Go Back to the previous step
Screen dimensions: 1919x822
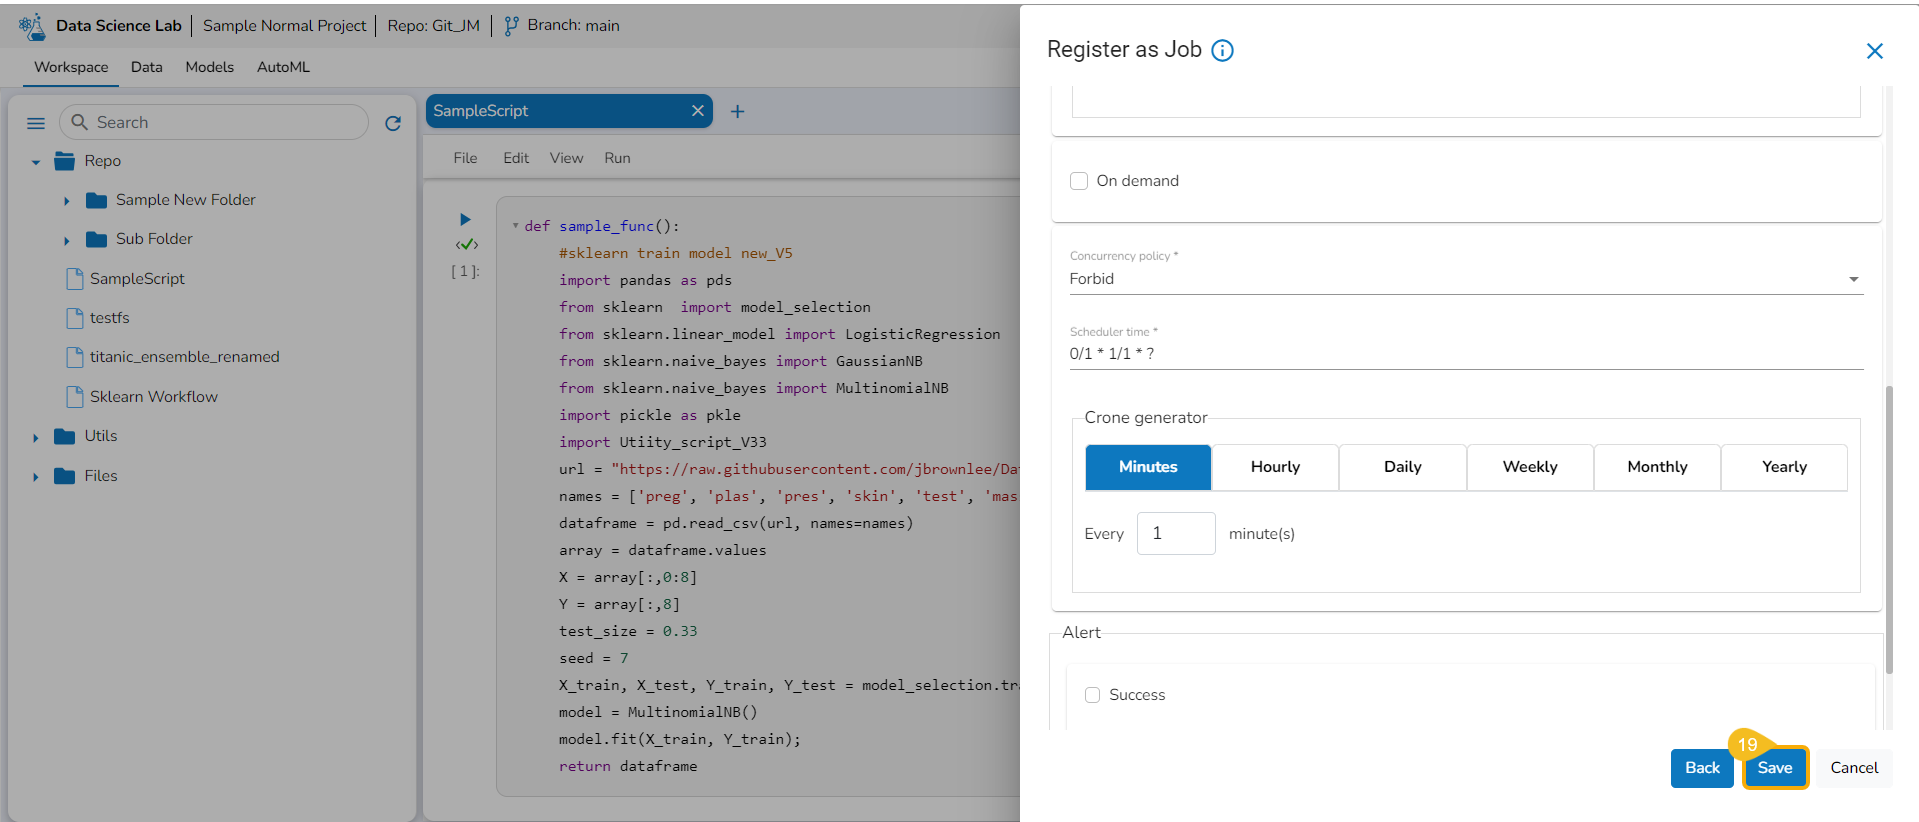click(1701, 768)
